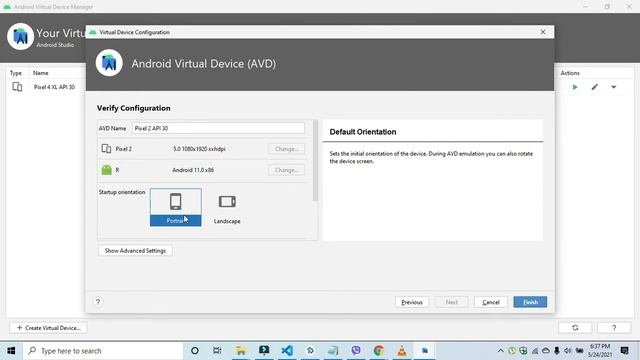
Task: Open the Windows Start menu
Action: tap(11, 351)
